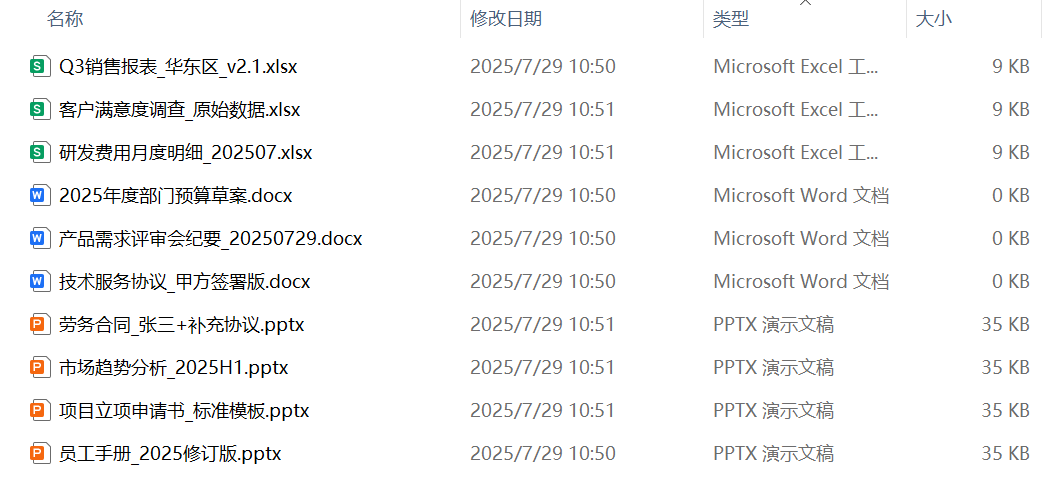1051x484 pixels.
Task: Click the Excel icon of 客户满意度调查_原始数据.xlsx
Action: click(x=39, y=110)
